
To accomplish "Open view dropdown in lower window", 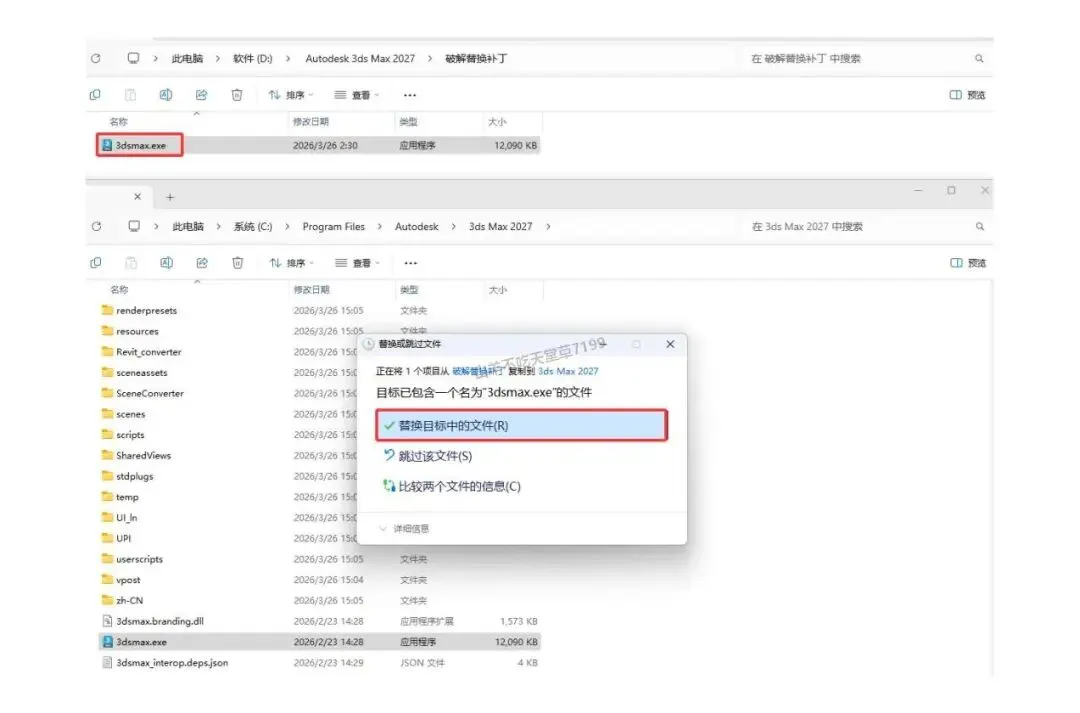I will tap(357, 263).
